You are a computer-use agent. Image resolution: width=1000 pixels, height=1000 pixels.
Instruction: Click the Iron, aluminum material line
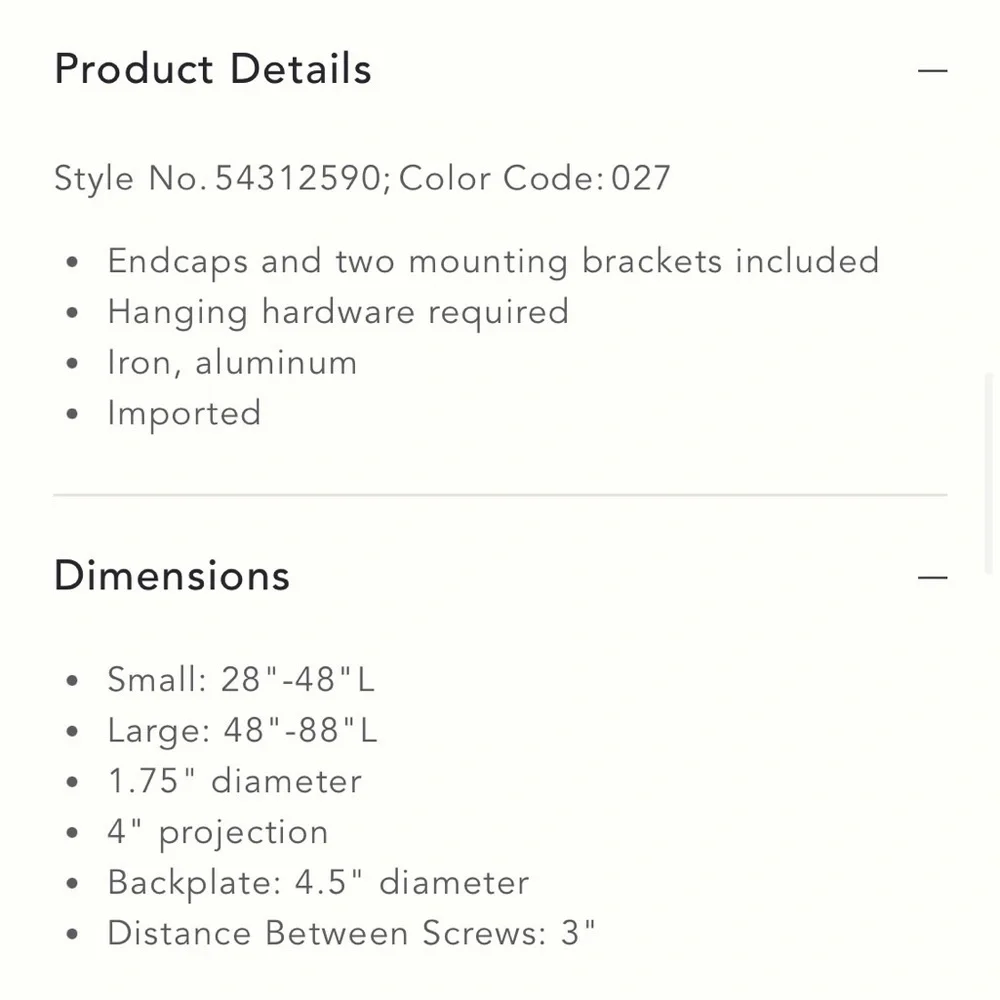click(x=232, y=363)
